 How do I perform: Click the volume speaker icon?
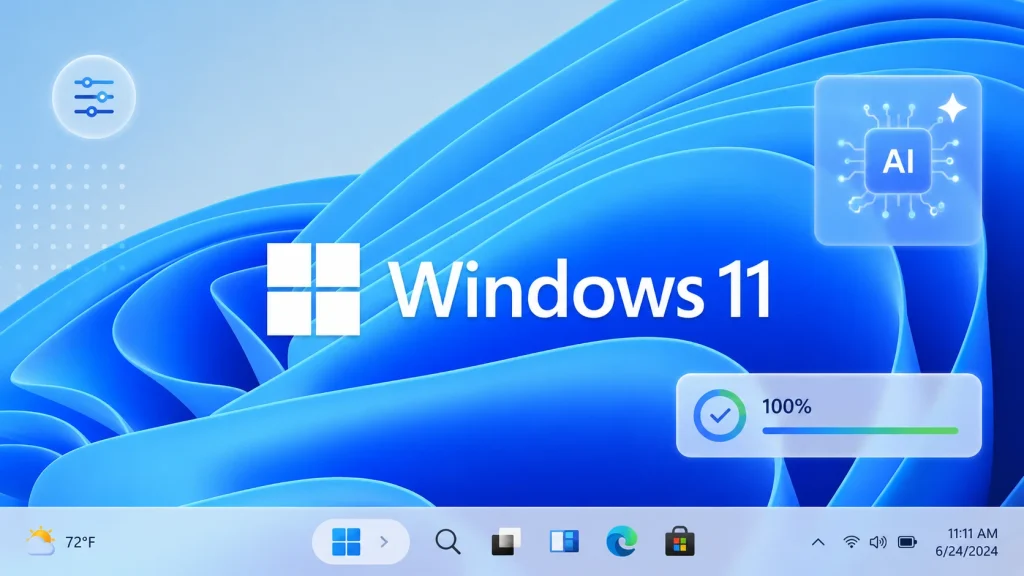click(878, 541)
